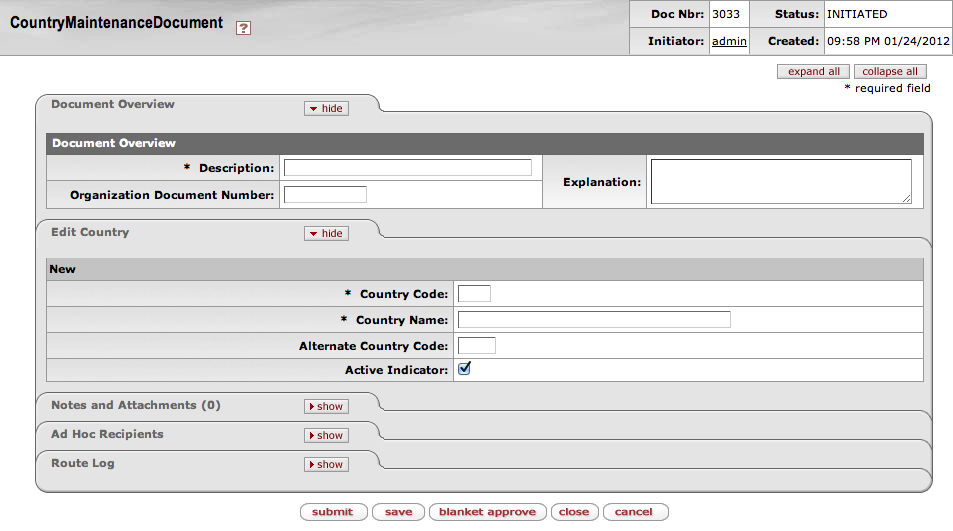Screen dimensions: 953x531
Task: Click the blanket approve button
Action: tap(487, 512)
